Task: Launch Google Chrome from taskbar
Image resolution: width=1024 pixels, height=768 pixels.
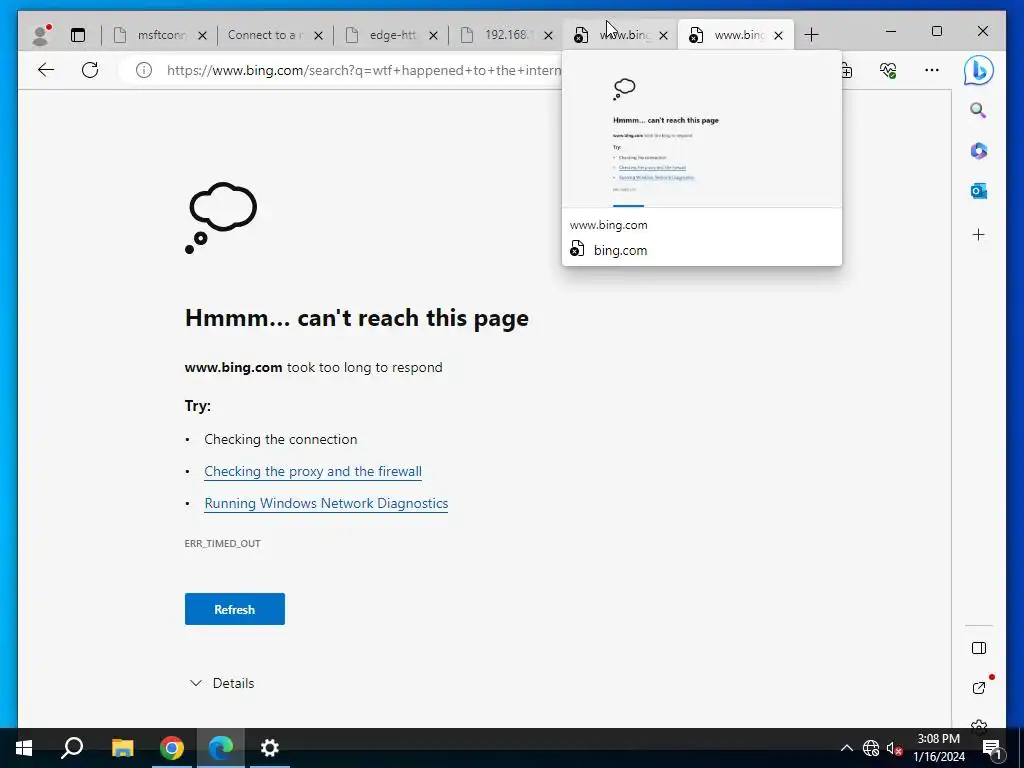Action: pyautogui.click(x=172, y=748)
